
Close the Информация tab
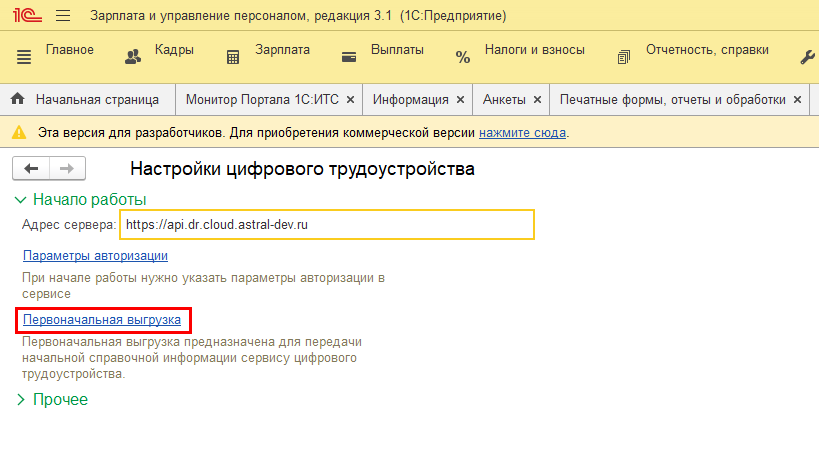[x=460, y=100]
